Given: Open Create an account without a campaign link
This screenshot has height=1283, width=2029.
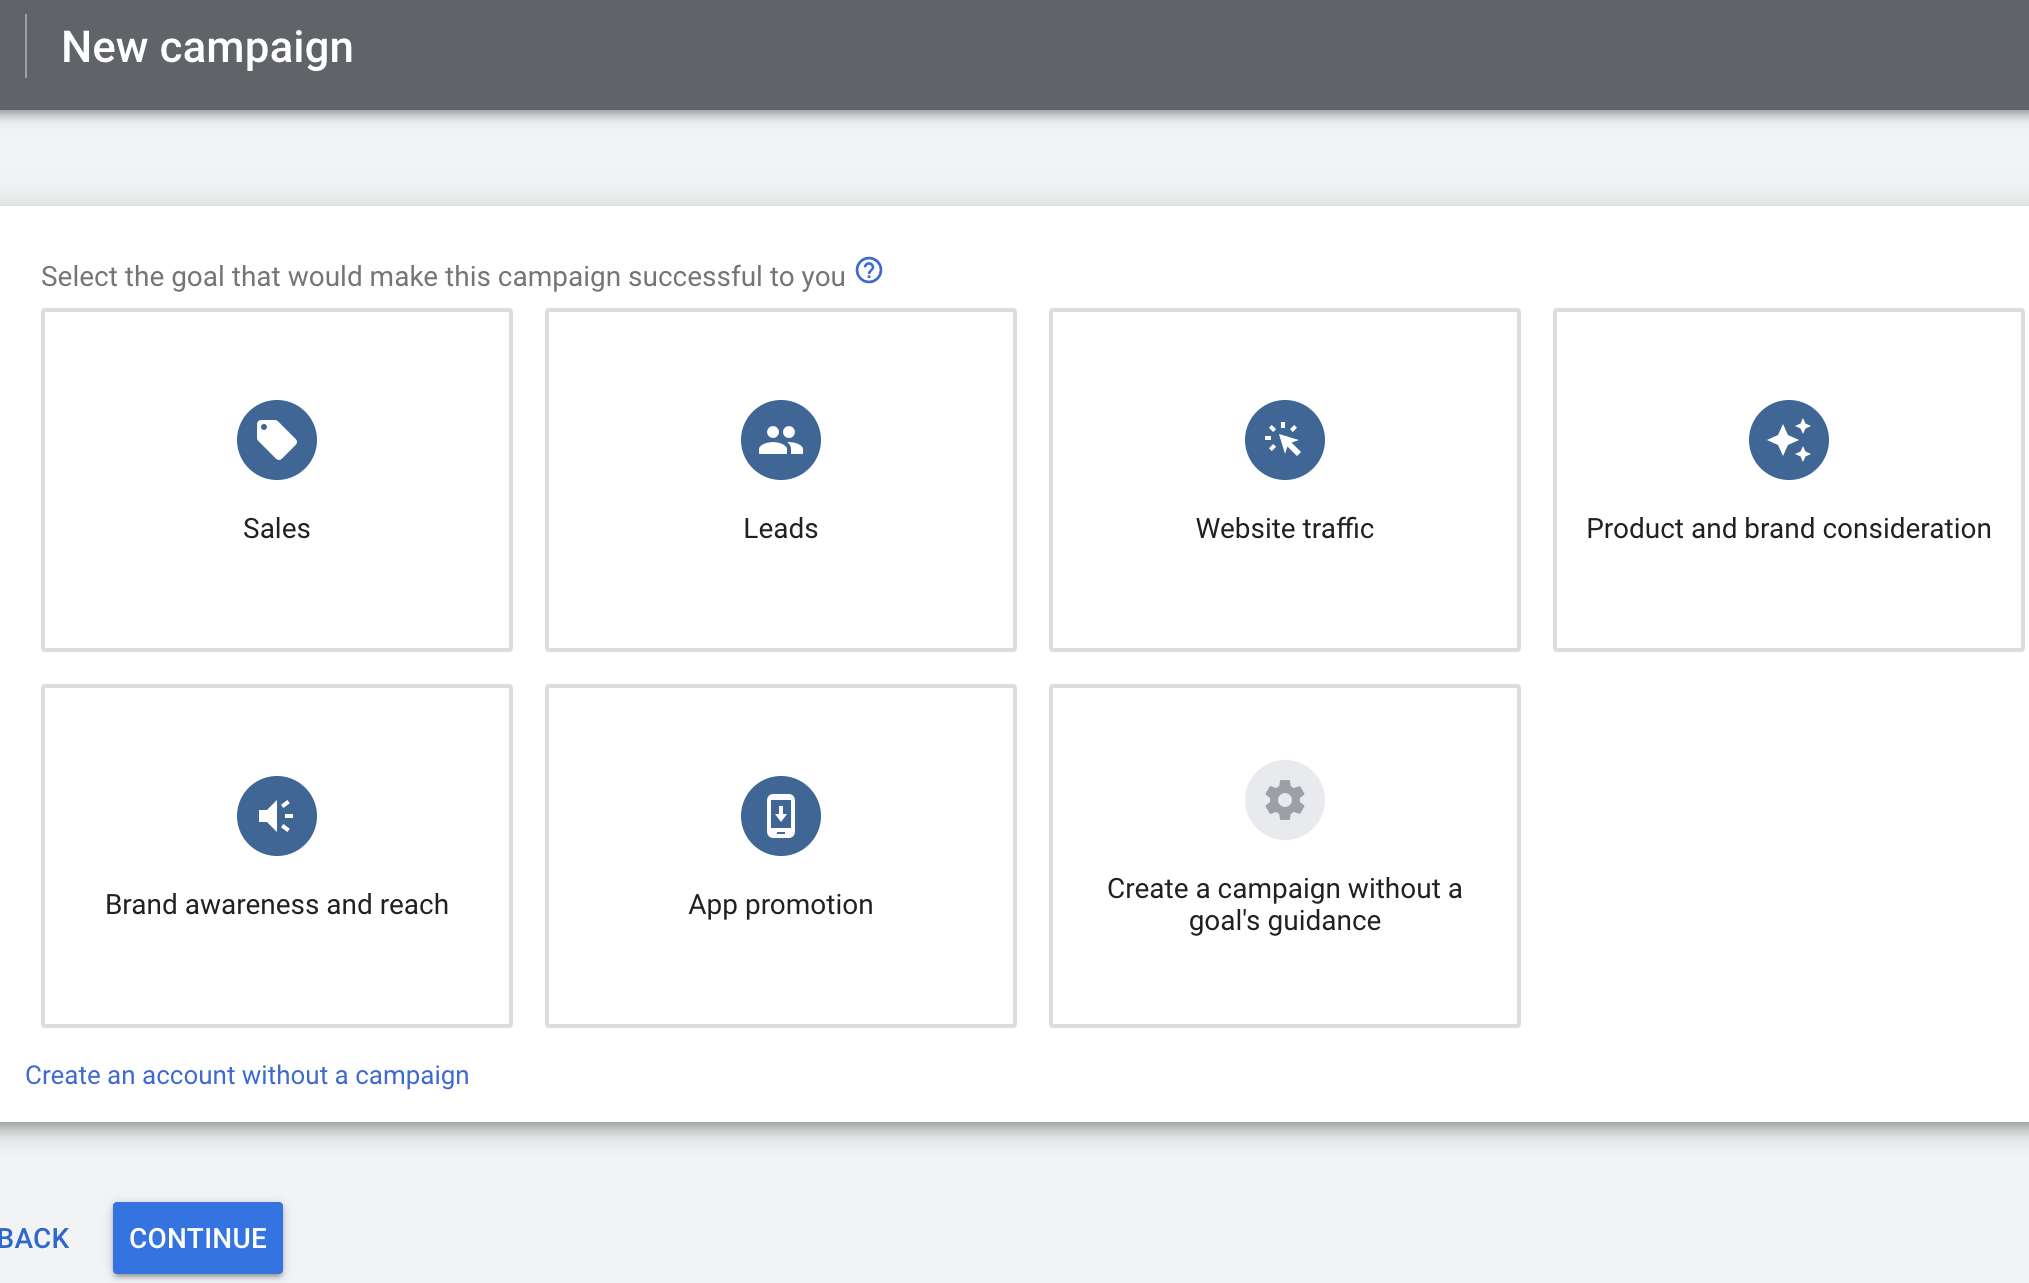Looking at the screenshot, I should pyautogui.click(x=247, y=1075).
